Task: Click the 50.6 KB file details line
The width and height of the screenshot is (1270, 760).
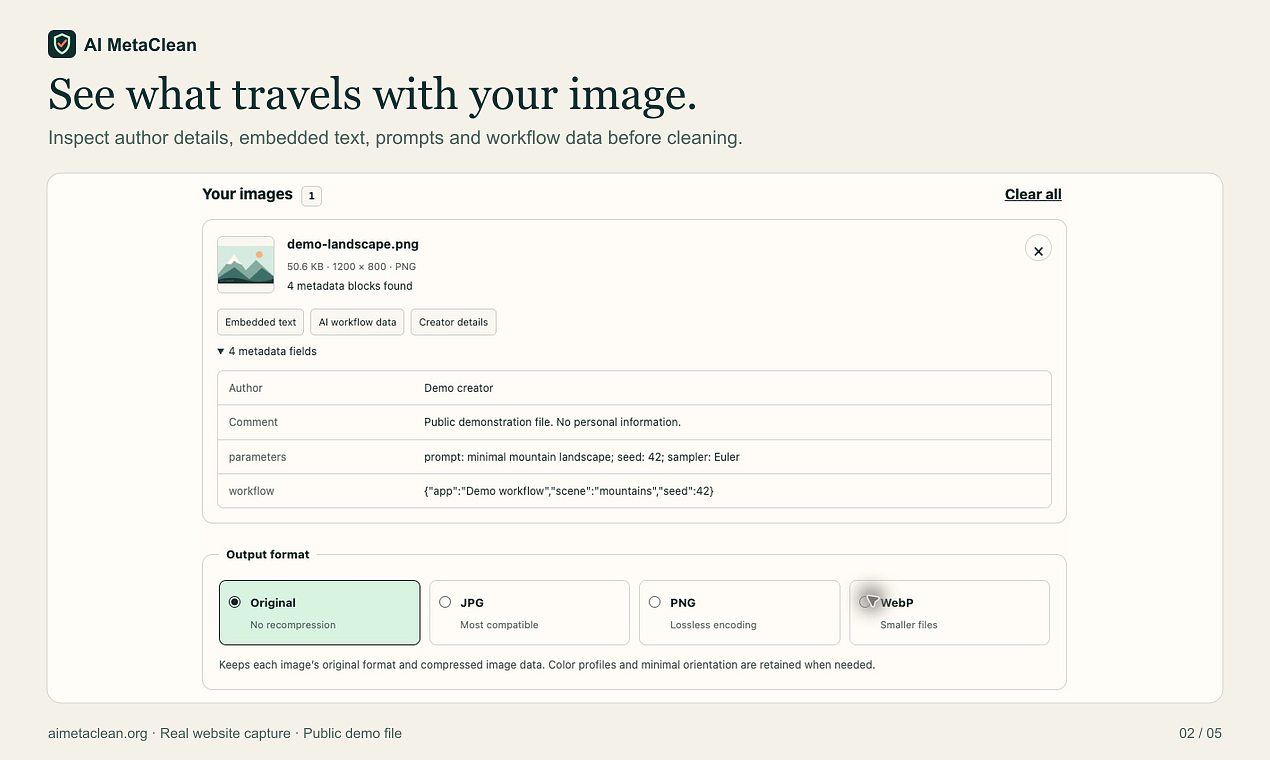Action: pyautogui.click(x=351, y=267)
